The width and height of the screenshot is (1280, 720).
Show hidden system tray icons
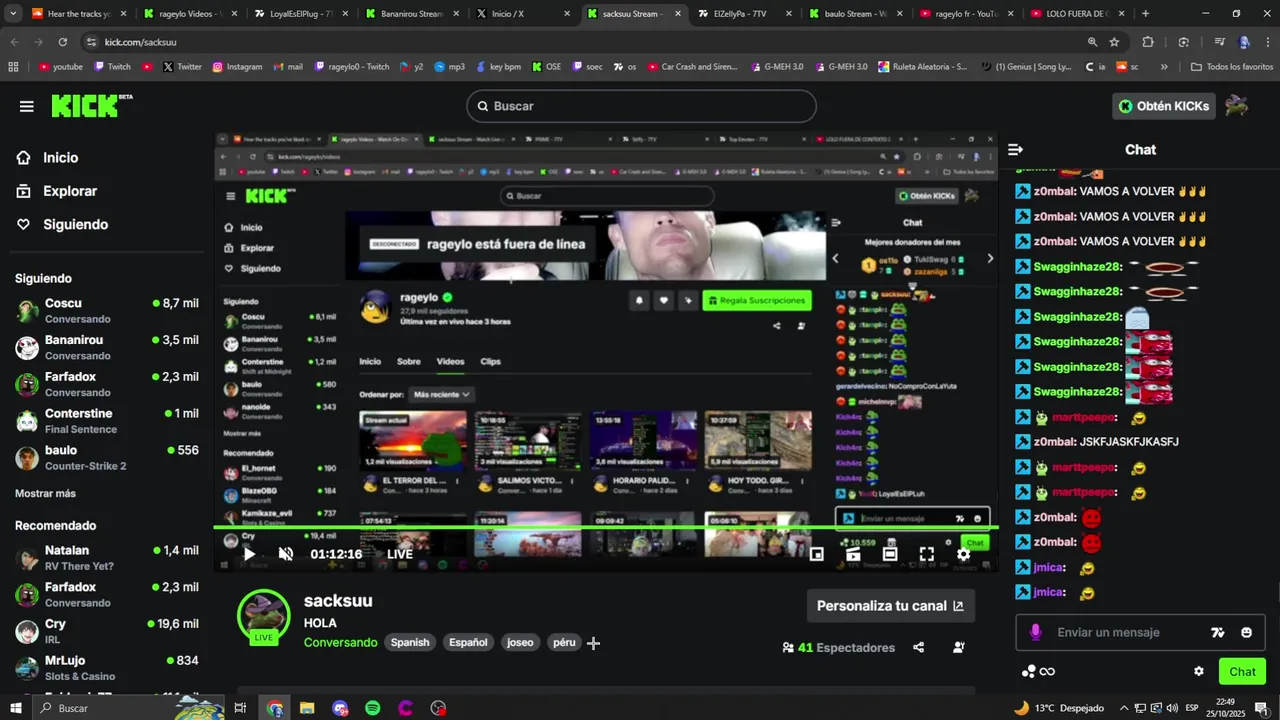1125,708
